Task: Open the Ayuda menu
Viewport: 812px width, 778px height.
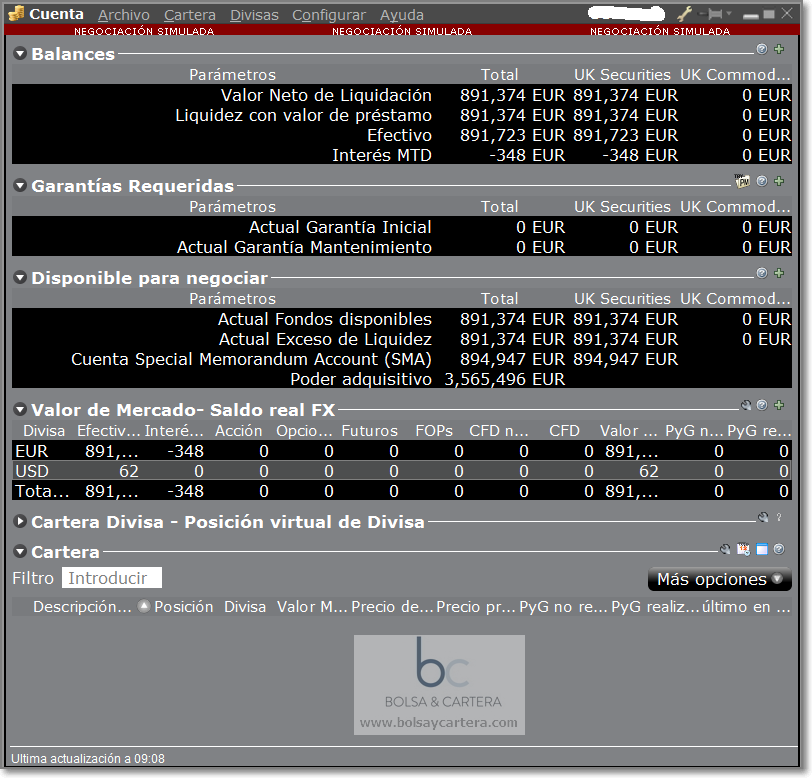Action: click(402, 15)
